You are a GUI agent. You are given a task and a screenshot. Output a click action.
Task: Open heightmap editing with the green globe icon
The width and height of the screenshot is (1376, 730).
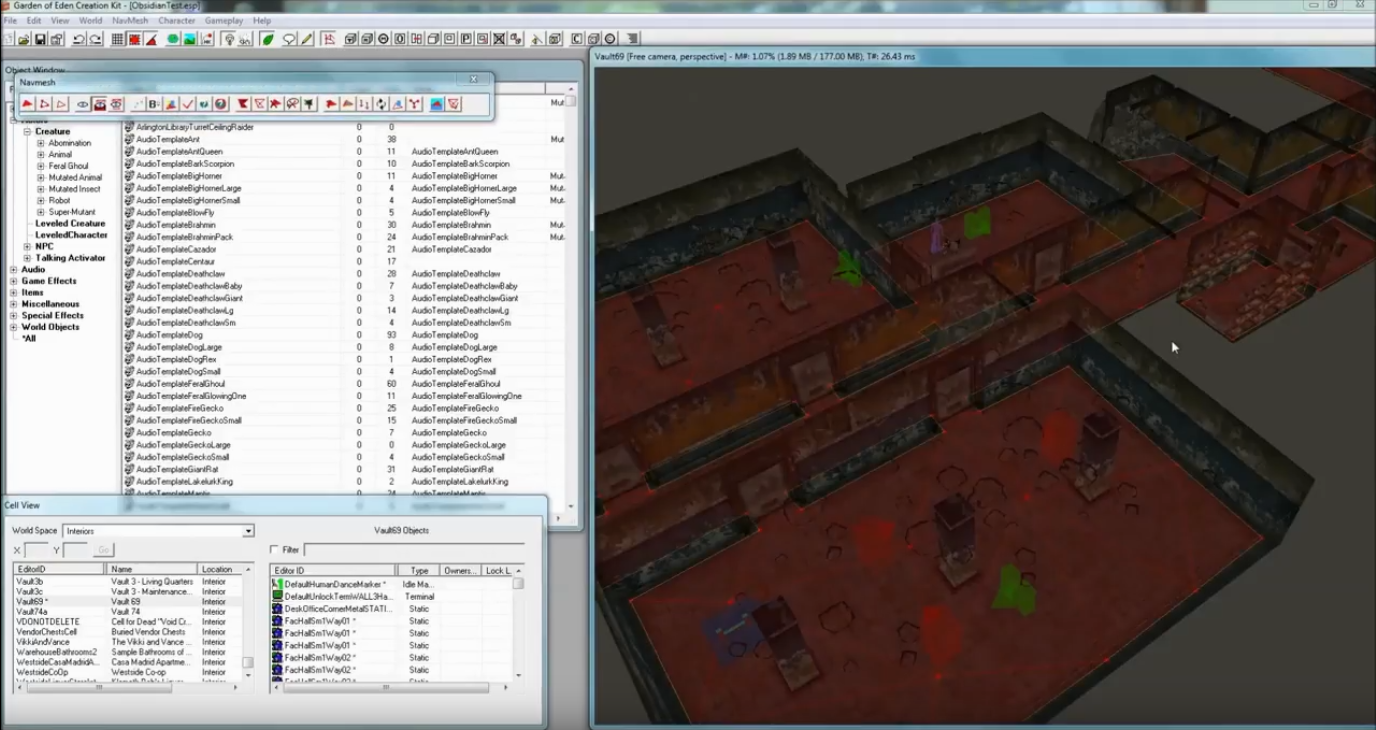tap(173, 40)
